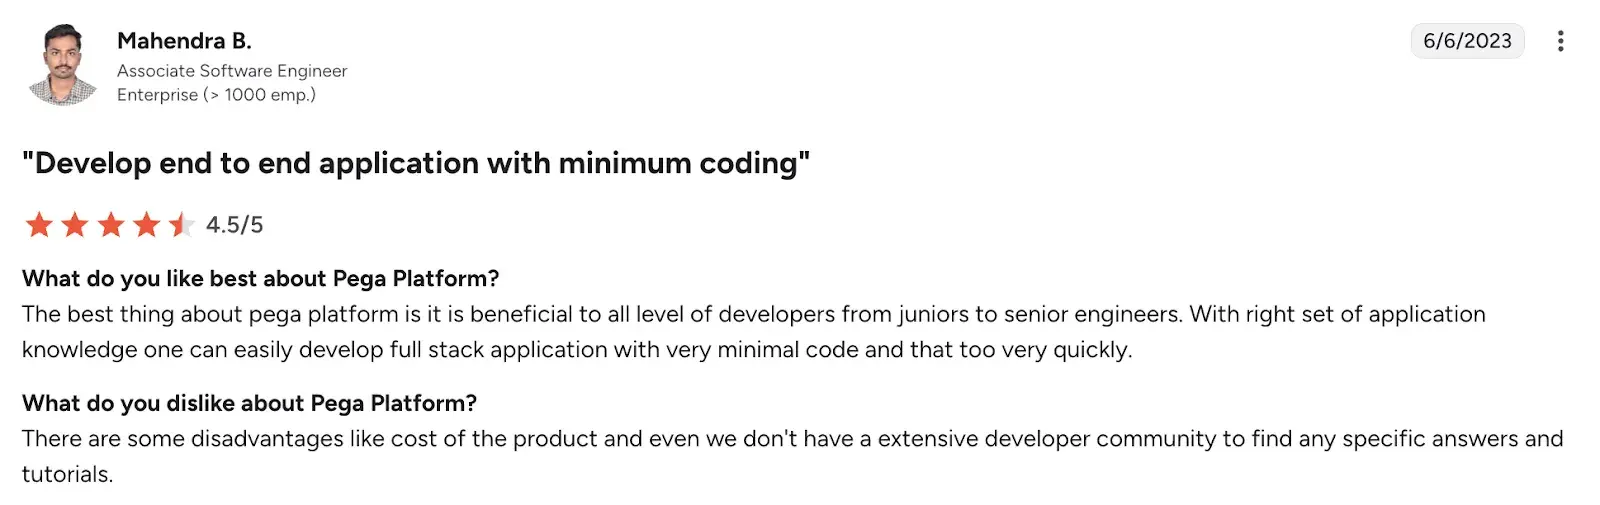Click the third rating star

click(x=111, y=225)
